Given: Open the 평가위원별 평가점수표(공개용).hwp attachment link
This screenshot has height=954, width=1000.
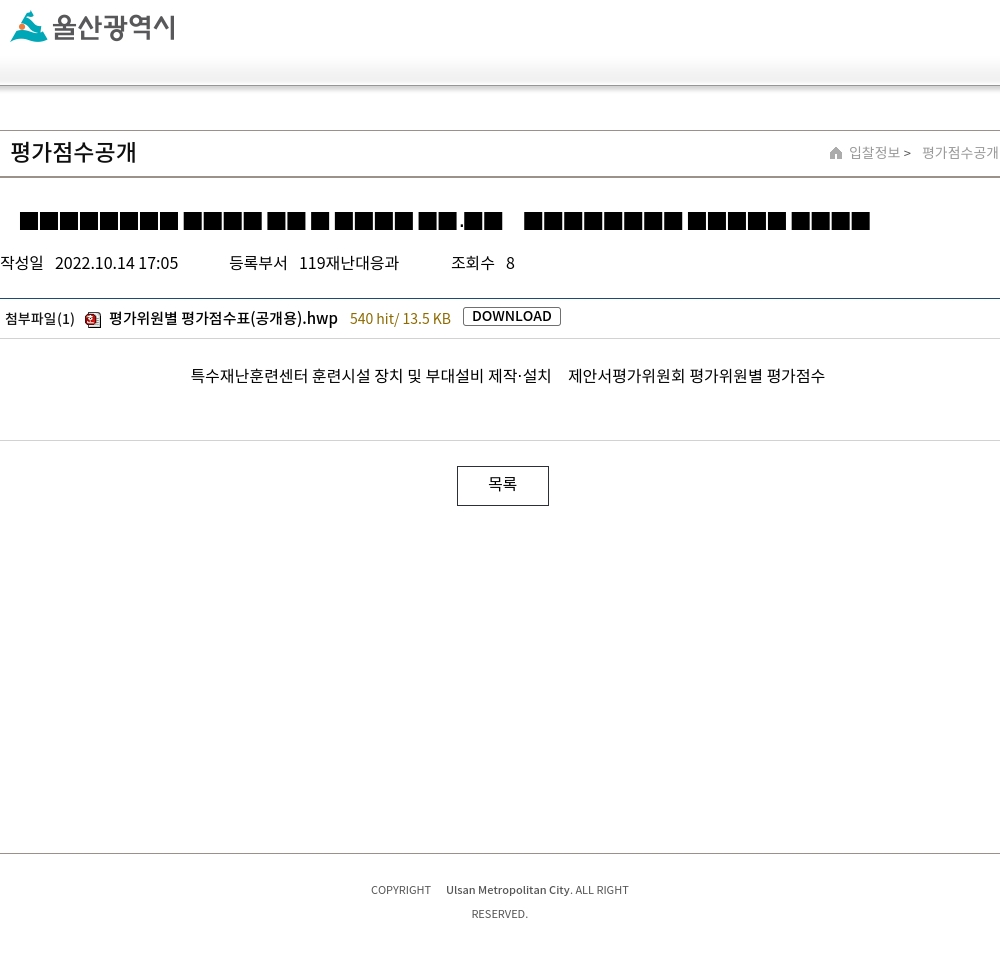Looking at the screenshot, I should click(x=223, y=318).
